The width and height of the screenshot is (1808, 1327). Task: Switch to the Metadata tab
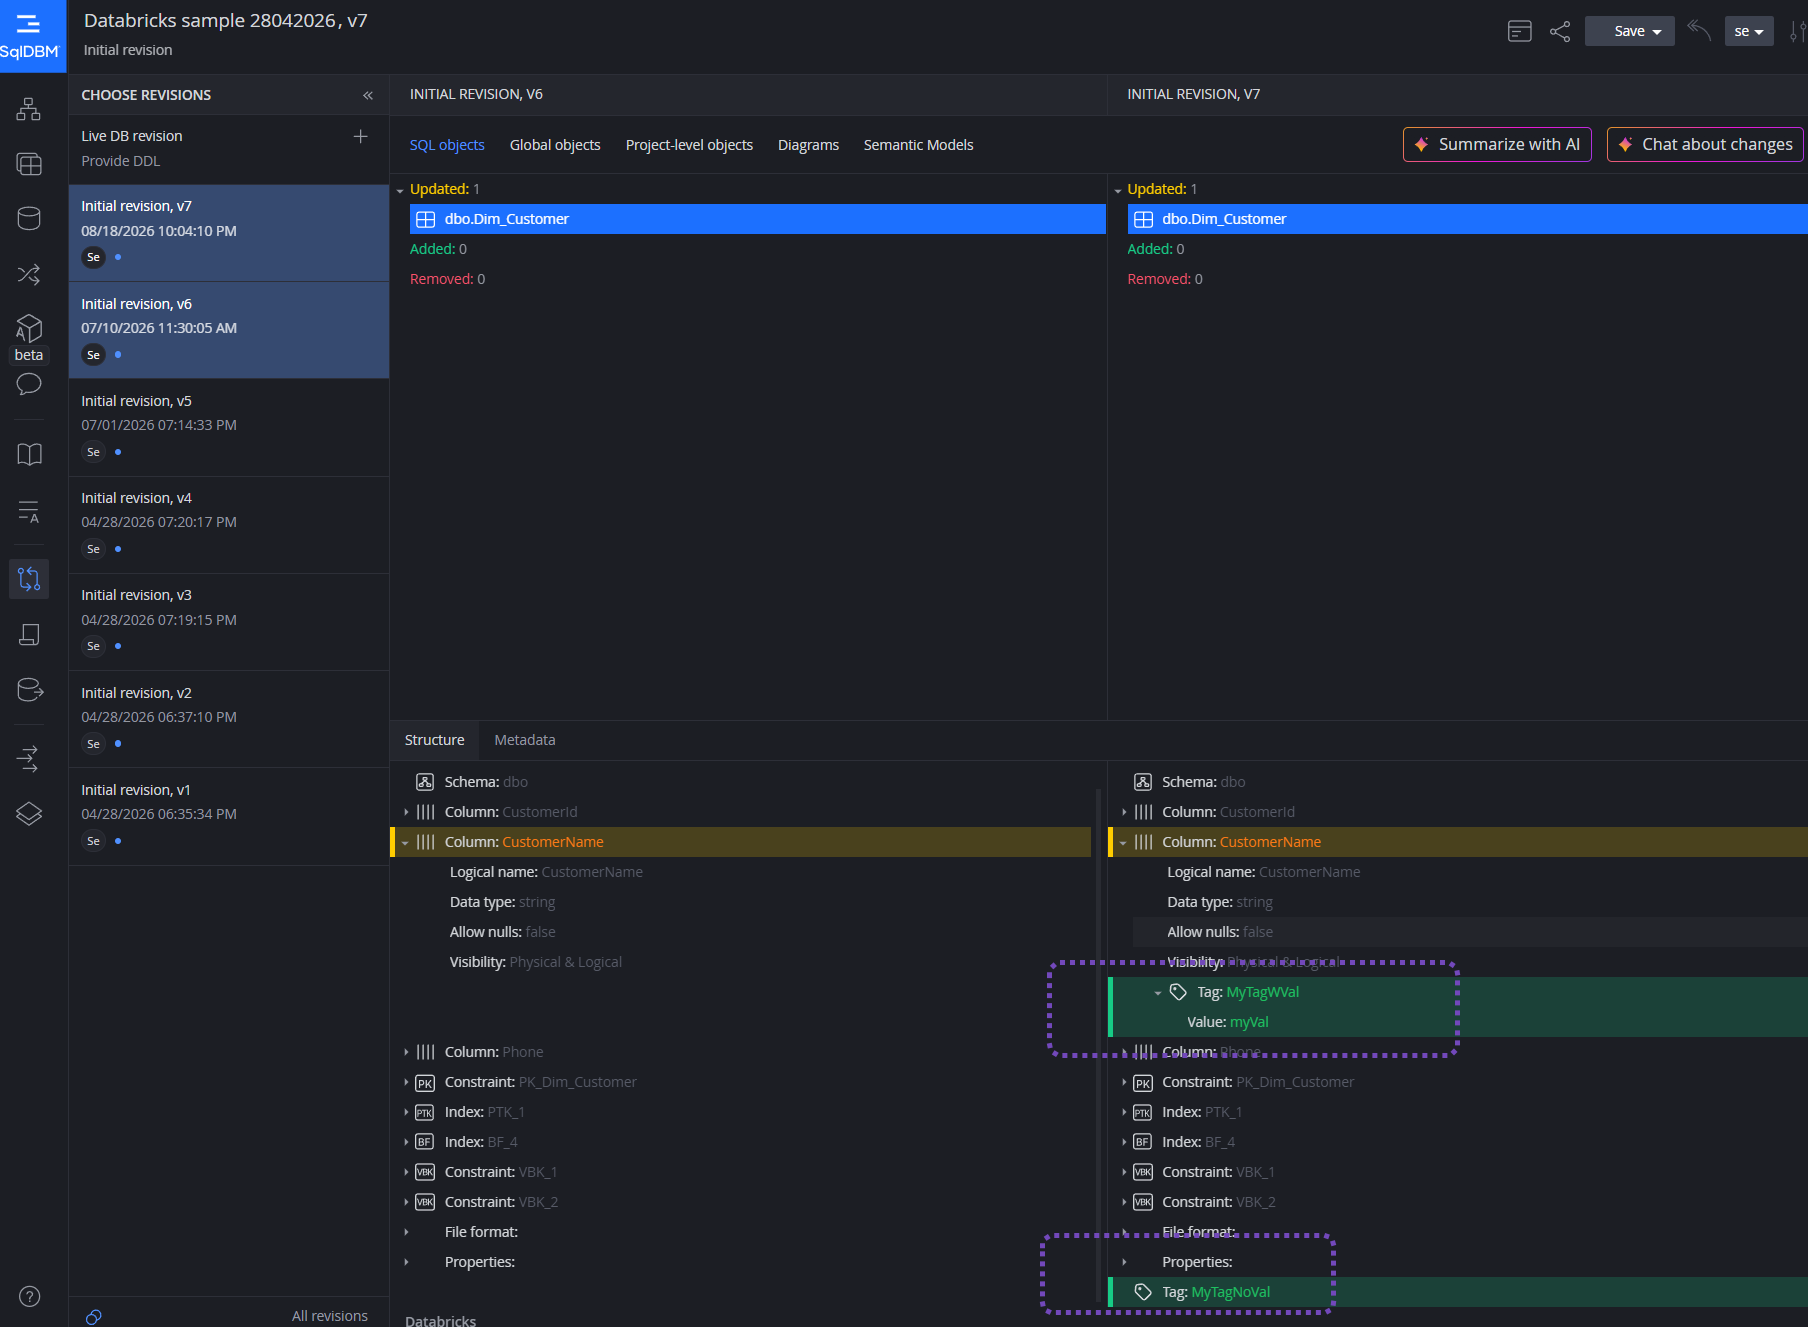[524, 740]
